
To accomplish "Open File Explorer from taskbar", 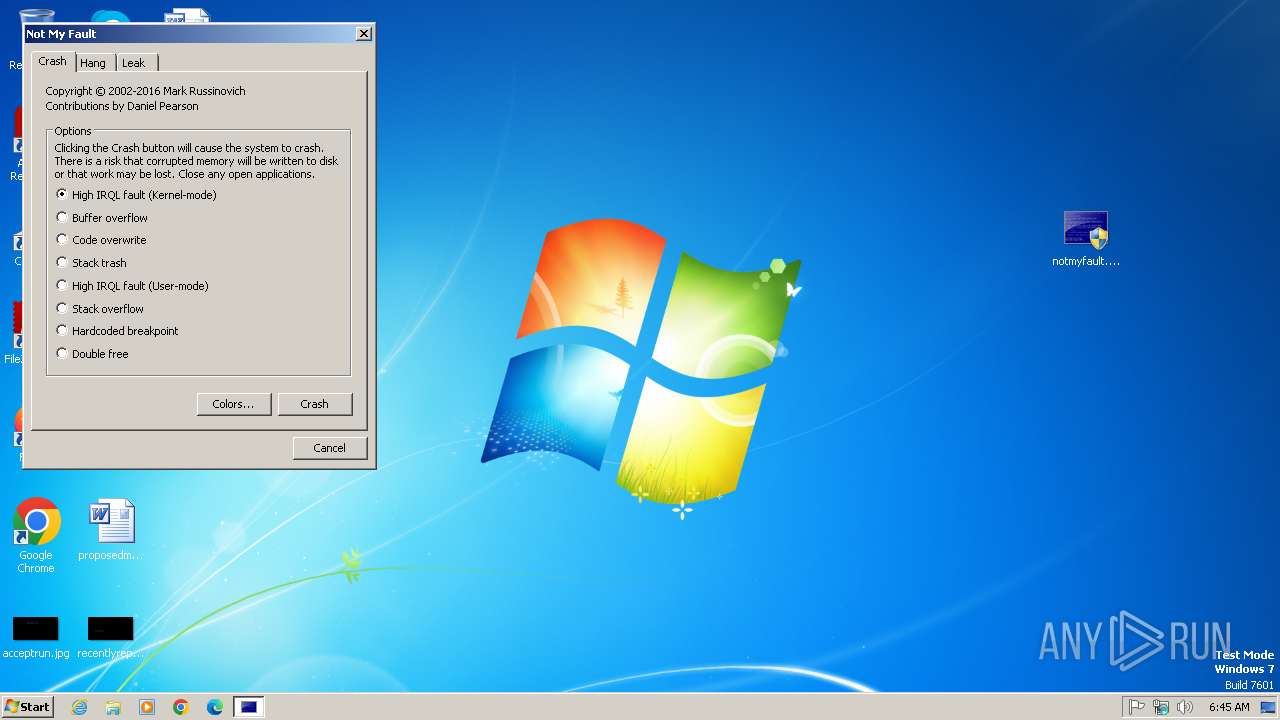I will tap(113, 707).
